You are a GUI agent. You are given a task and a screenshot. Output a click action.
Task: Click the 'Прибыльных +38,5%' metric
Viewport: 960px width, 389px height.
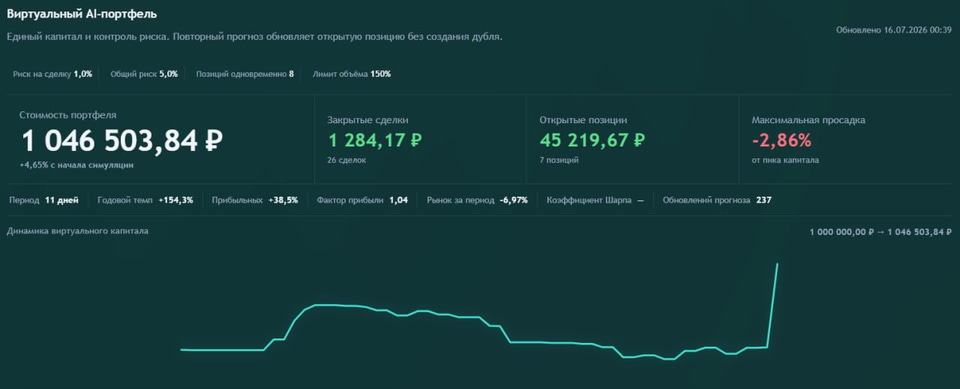255,200
